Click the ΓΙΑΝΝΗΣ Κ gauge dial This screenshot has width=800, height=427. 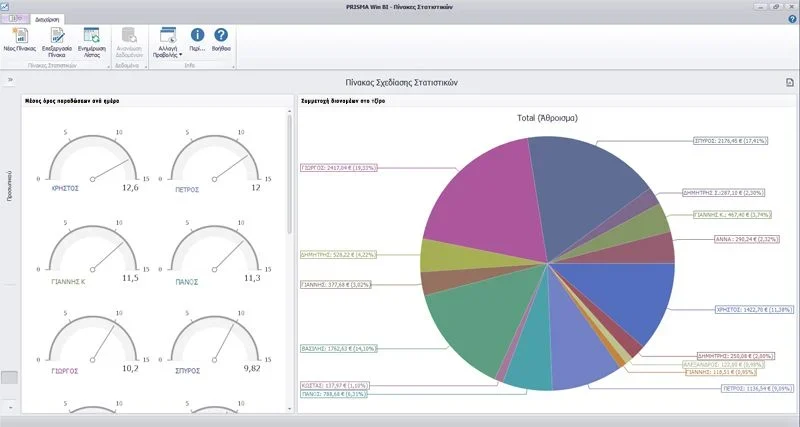click(92, 248)
